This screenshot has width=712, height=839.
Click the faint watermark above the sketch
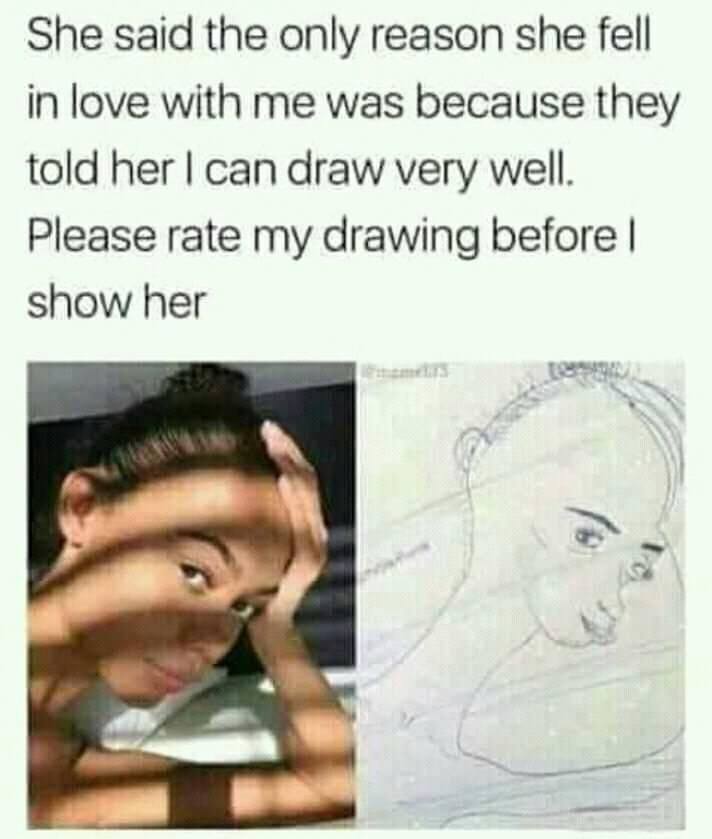click(407, 369)
